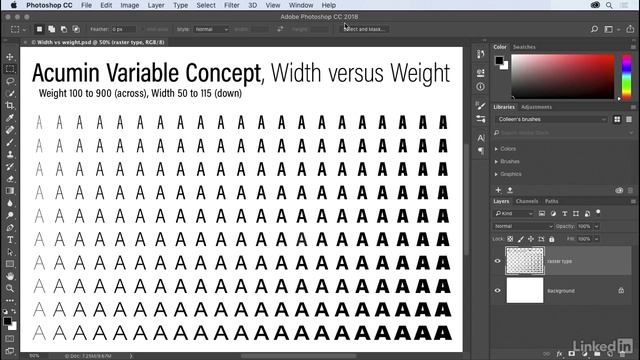
Task: Open the Kind filter dropdown
Action: (514, 213)
